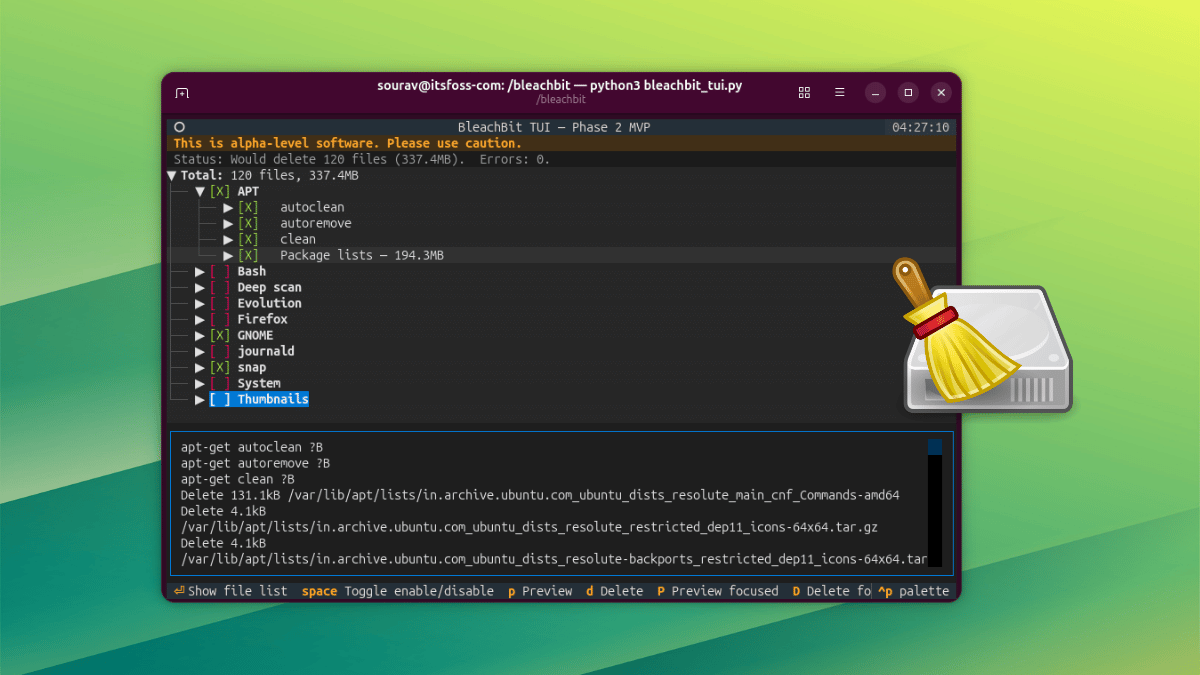The width and height of the screenshot is (1200, 675).
Task: Click the log panel scrollbar track
Action: coord(935,510)
